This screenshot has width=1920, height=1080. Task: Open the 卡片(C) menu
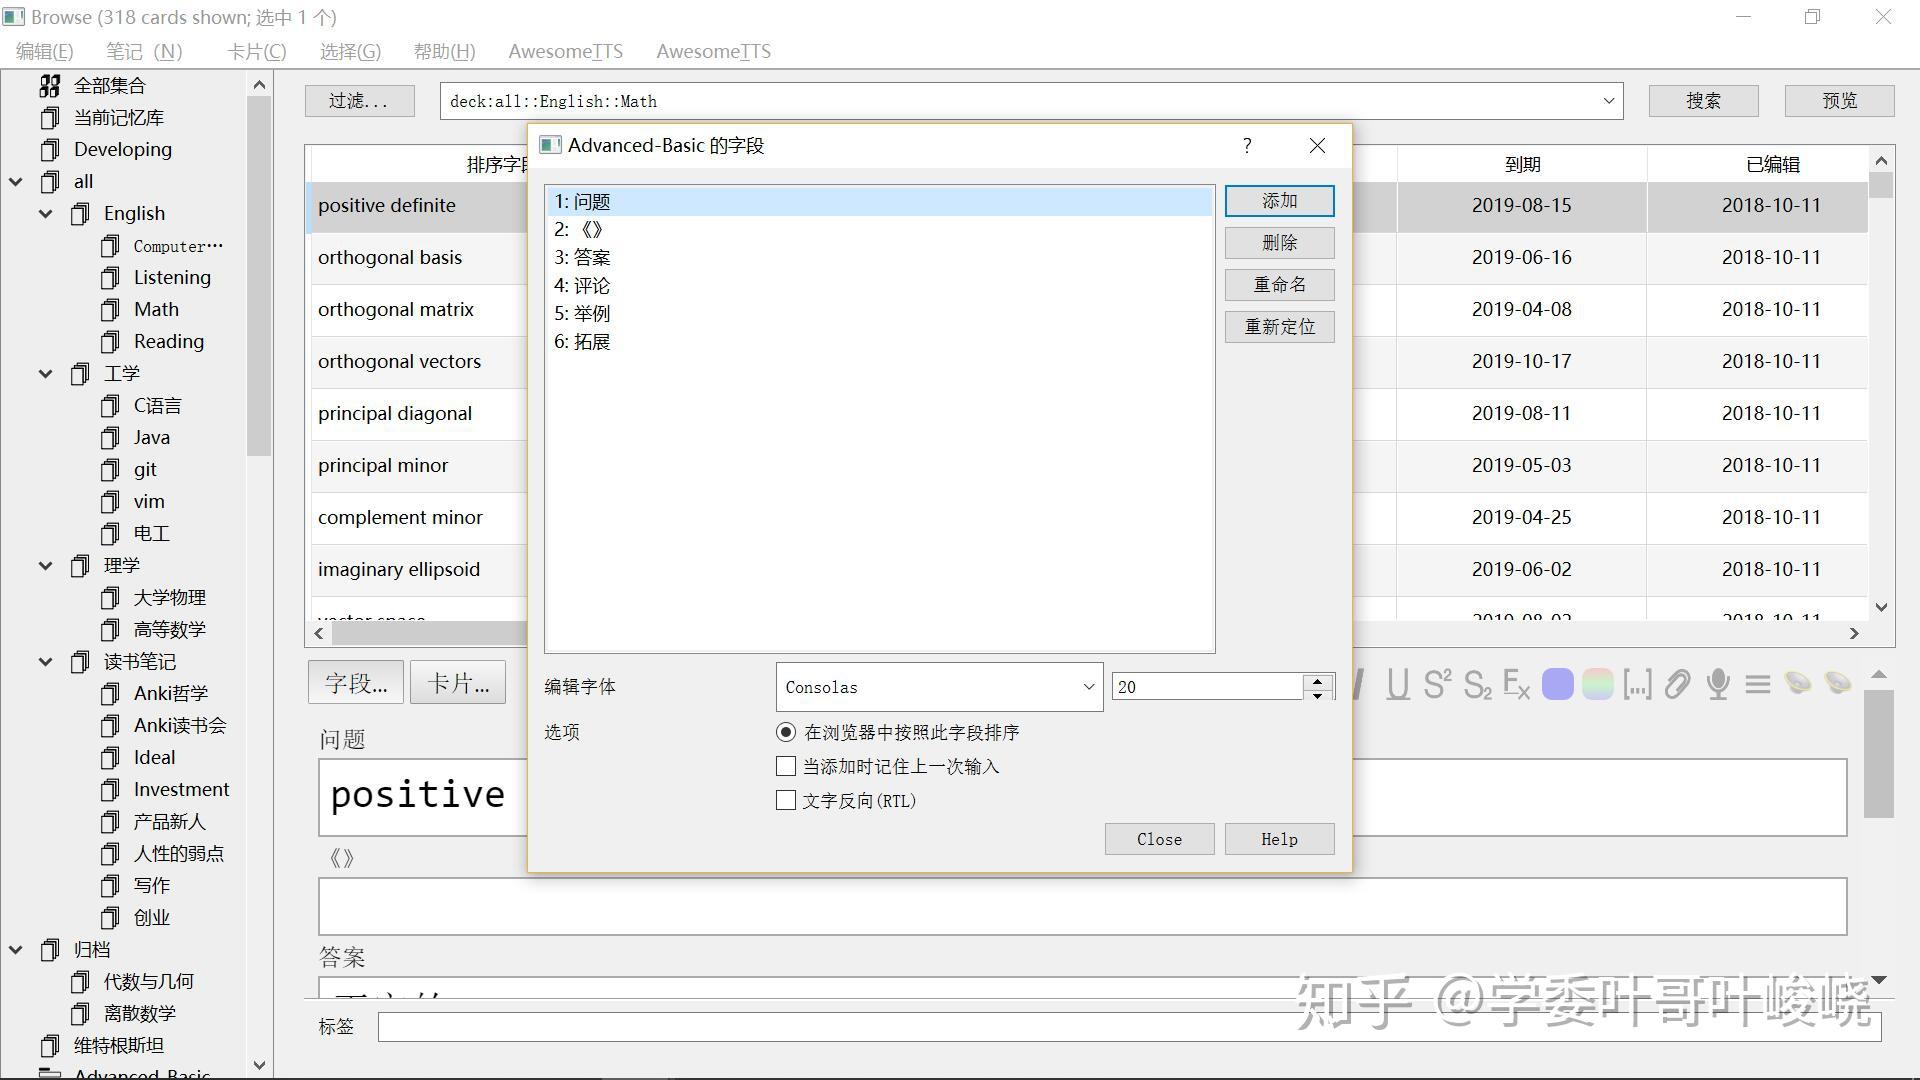coord(256,51)
